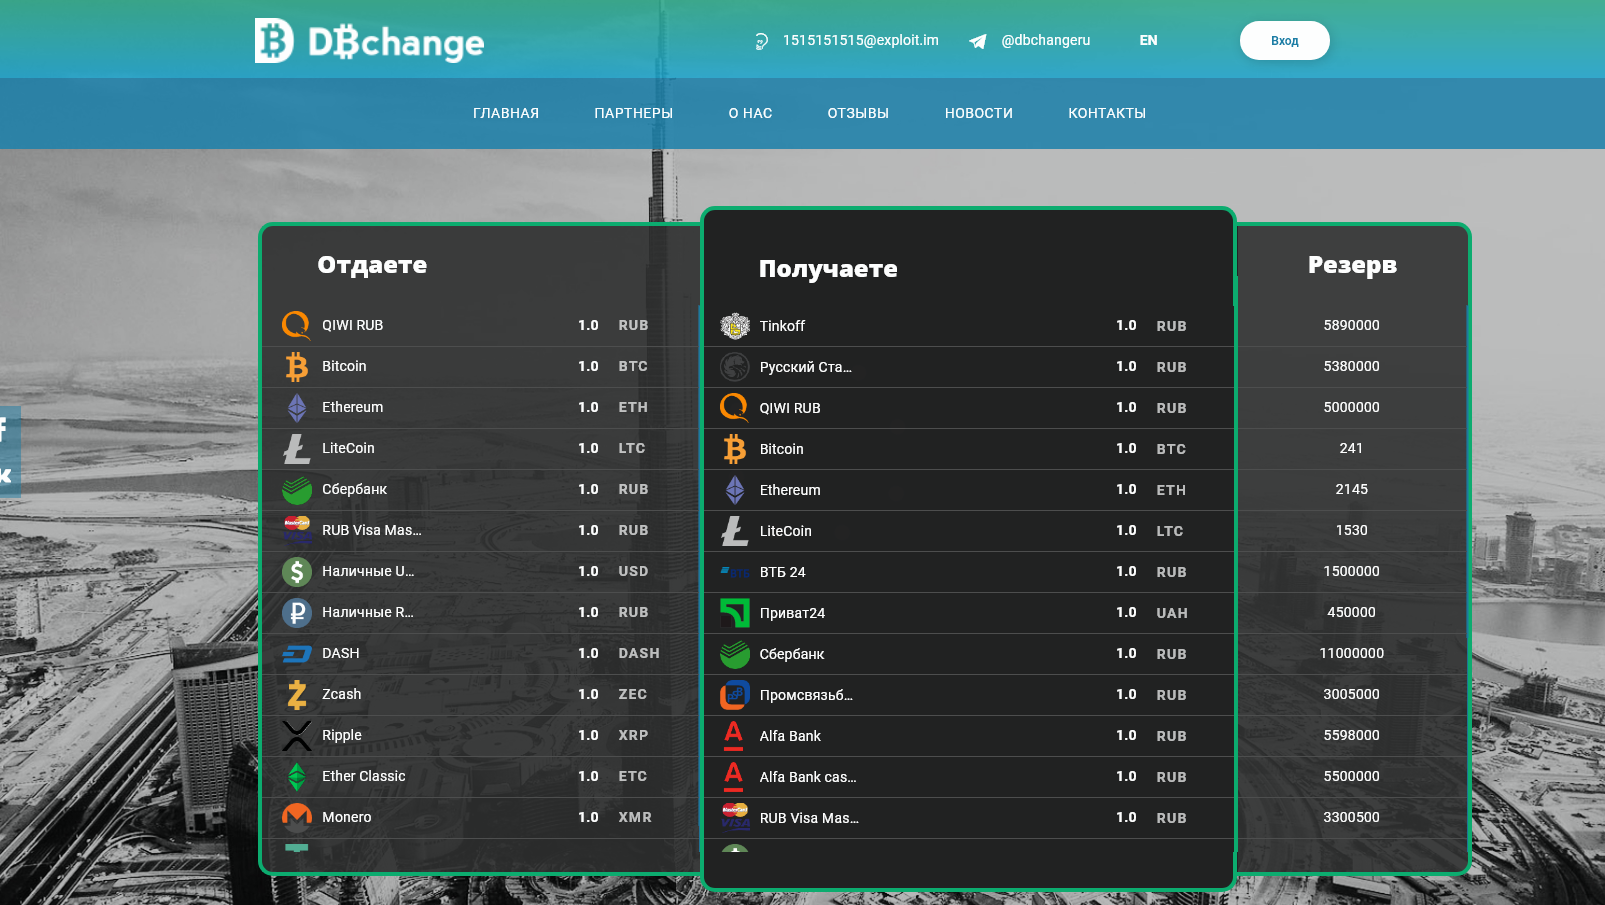The height and width of the screenshot is (905, 1605).
Task: Open the НОВОСТИ menu item
Action: 979,113
